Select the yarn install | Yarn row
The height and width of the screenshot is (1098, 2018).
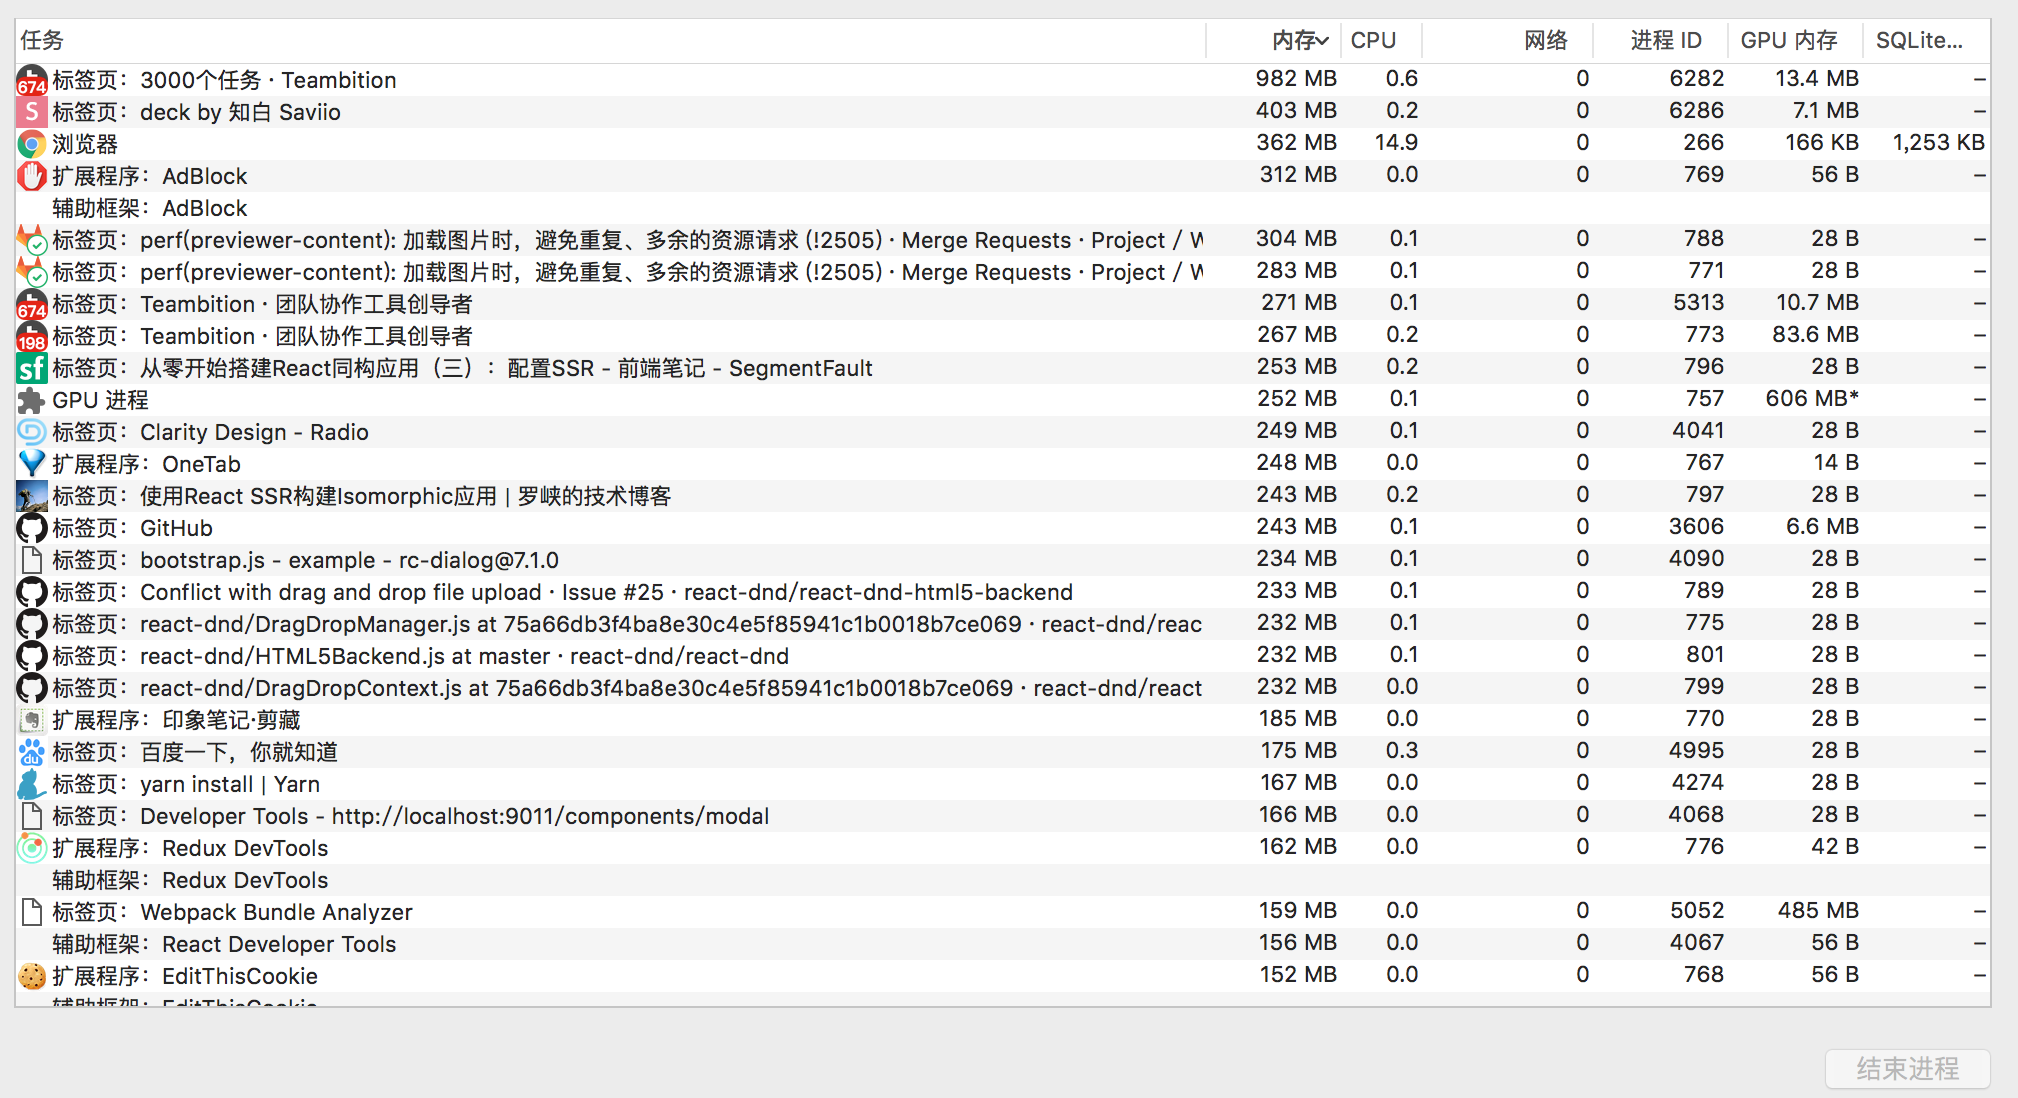pyautogui.click(x=229, y=784)
